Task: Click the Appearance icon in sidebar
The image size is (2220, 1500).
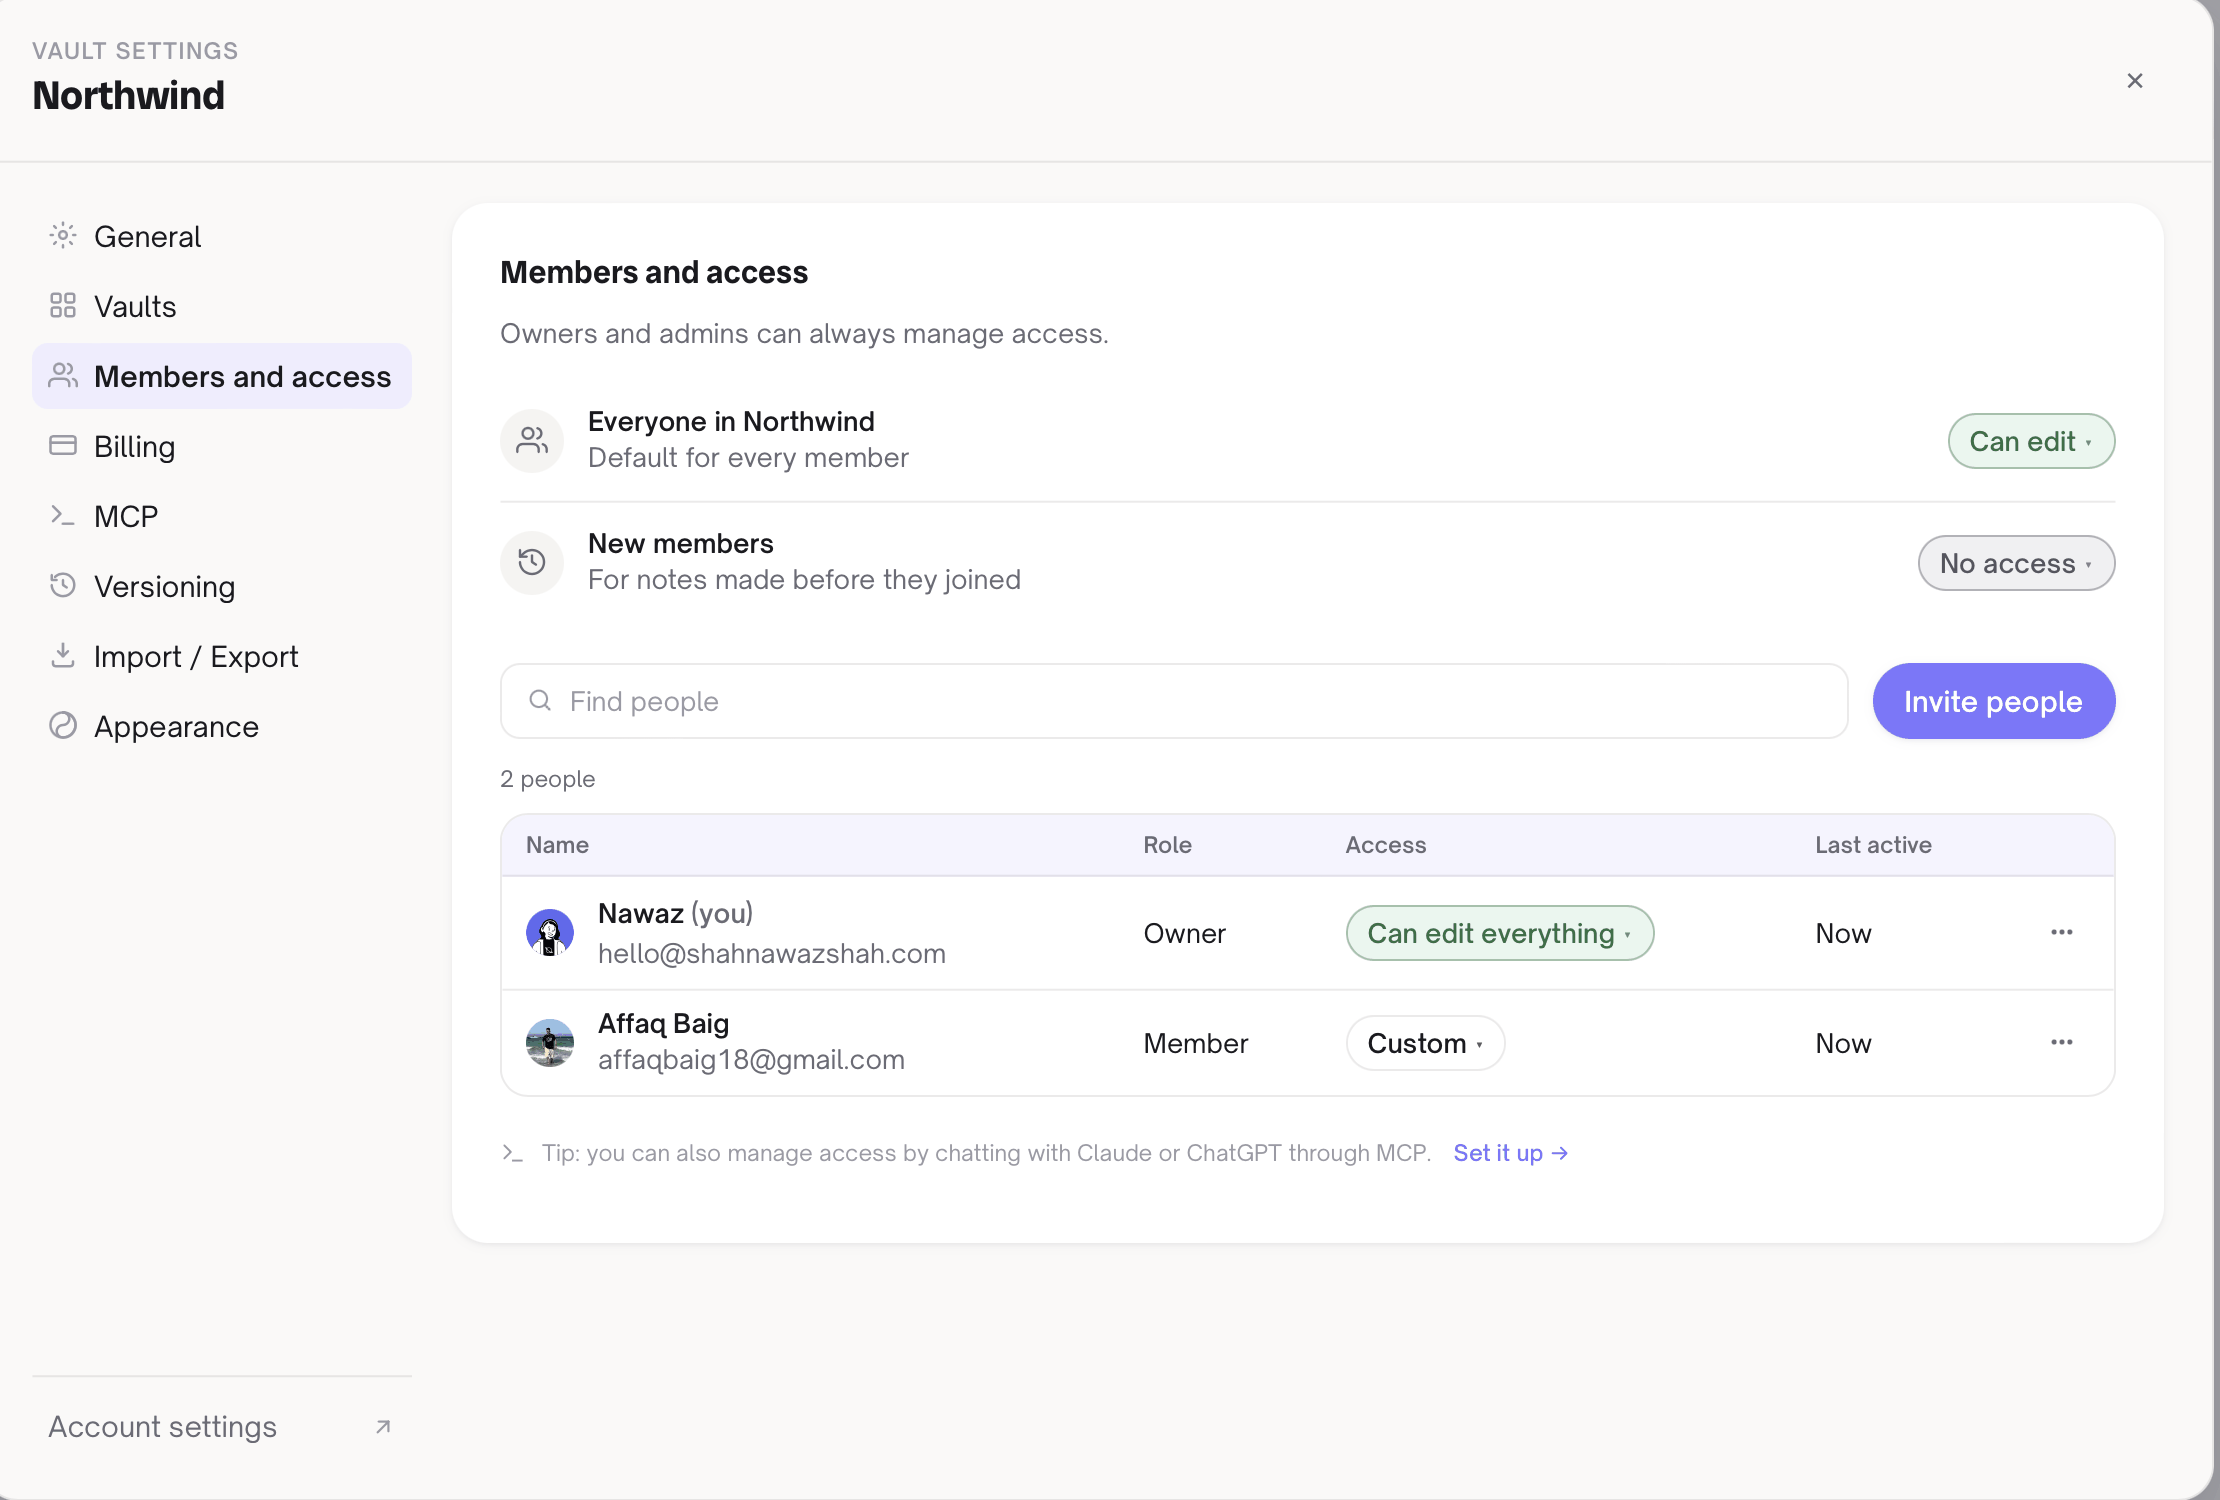Action: point(63,726)
